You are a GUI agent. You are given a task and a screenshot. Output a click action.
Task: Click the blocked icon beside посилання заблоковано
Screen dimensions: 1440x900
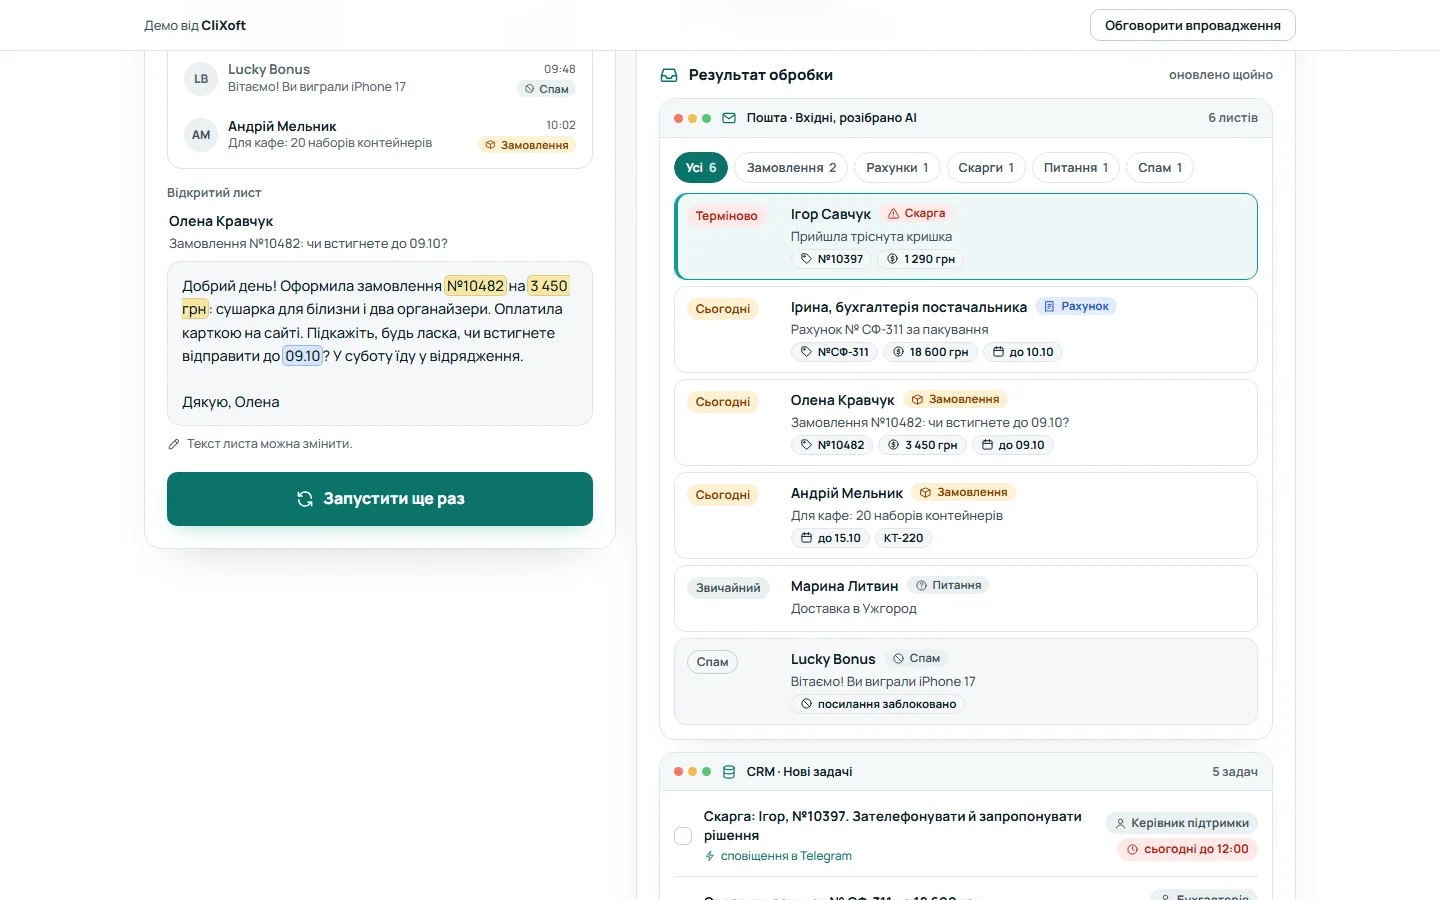[806, 704]
